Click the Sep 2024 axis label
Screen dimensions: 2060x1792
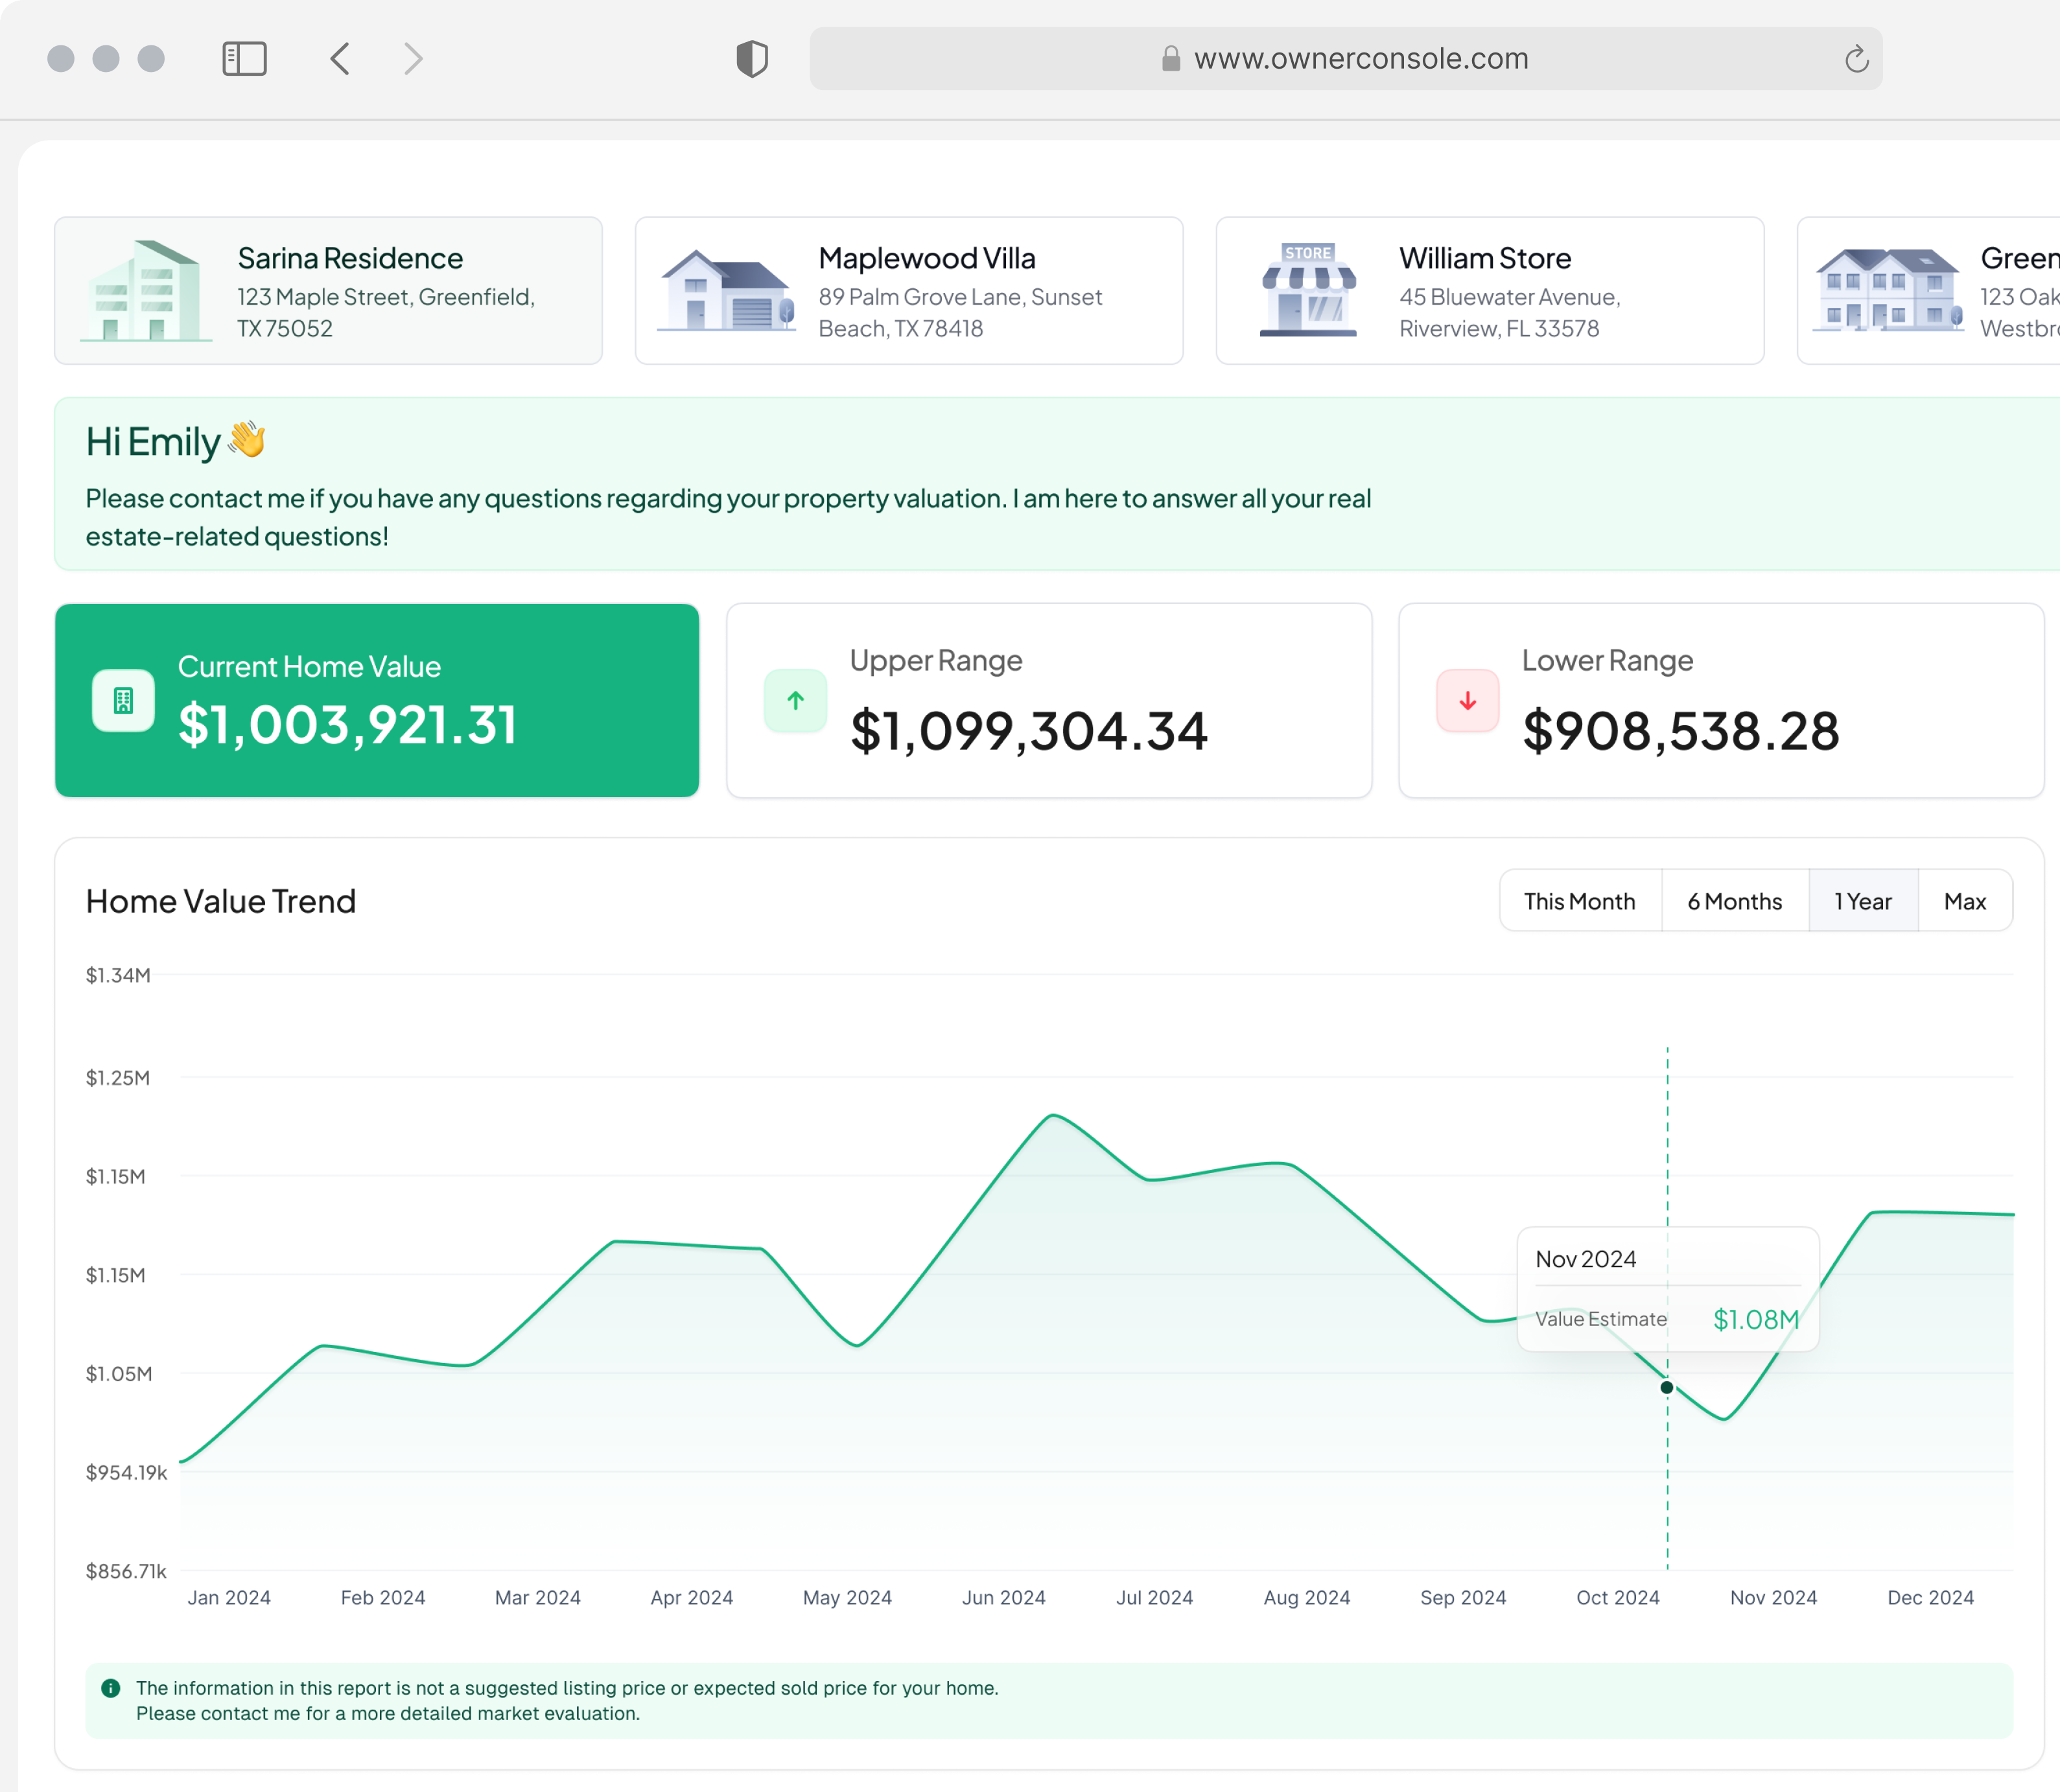pyautogui.click(x=1463, y=1598)
